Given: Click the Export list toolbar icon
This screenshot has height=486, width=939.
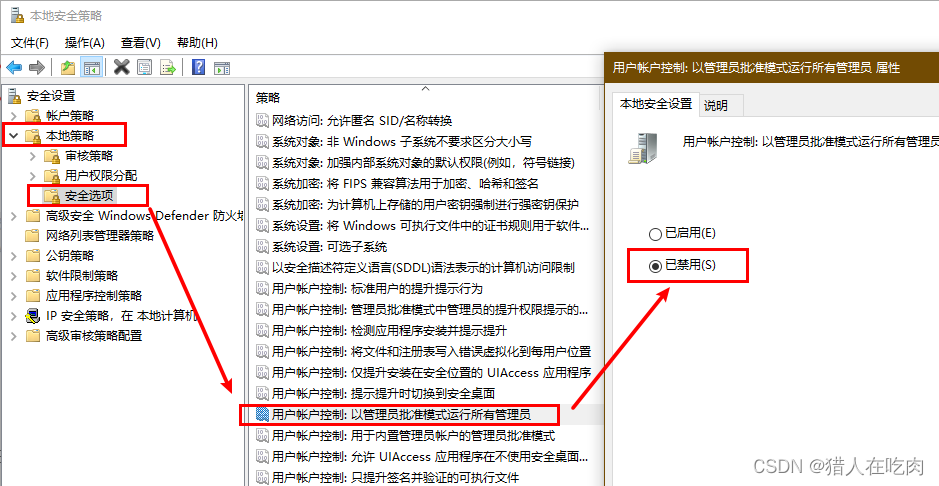Looking at the screenshot, I should [167, 67].
